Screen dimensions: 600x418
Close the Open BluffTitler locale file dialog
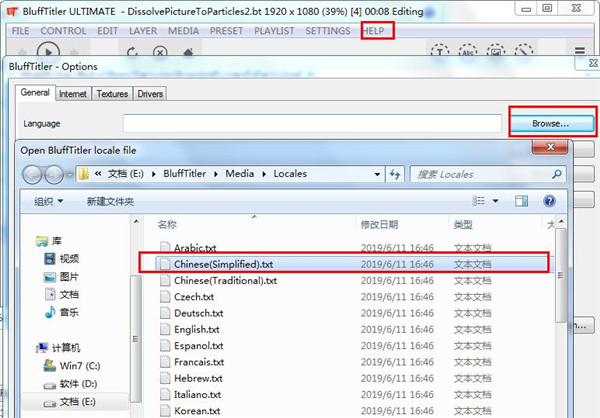[x=550, y=147]
